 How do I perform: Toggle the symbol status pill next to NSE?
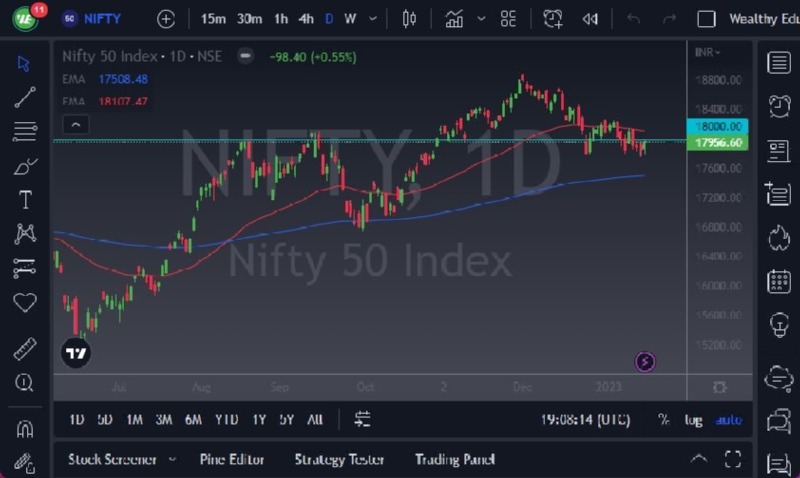click(x=245, y=56)
